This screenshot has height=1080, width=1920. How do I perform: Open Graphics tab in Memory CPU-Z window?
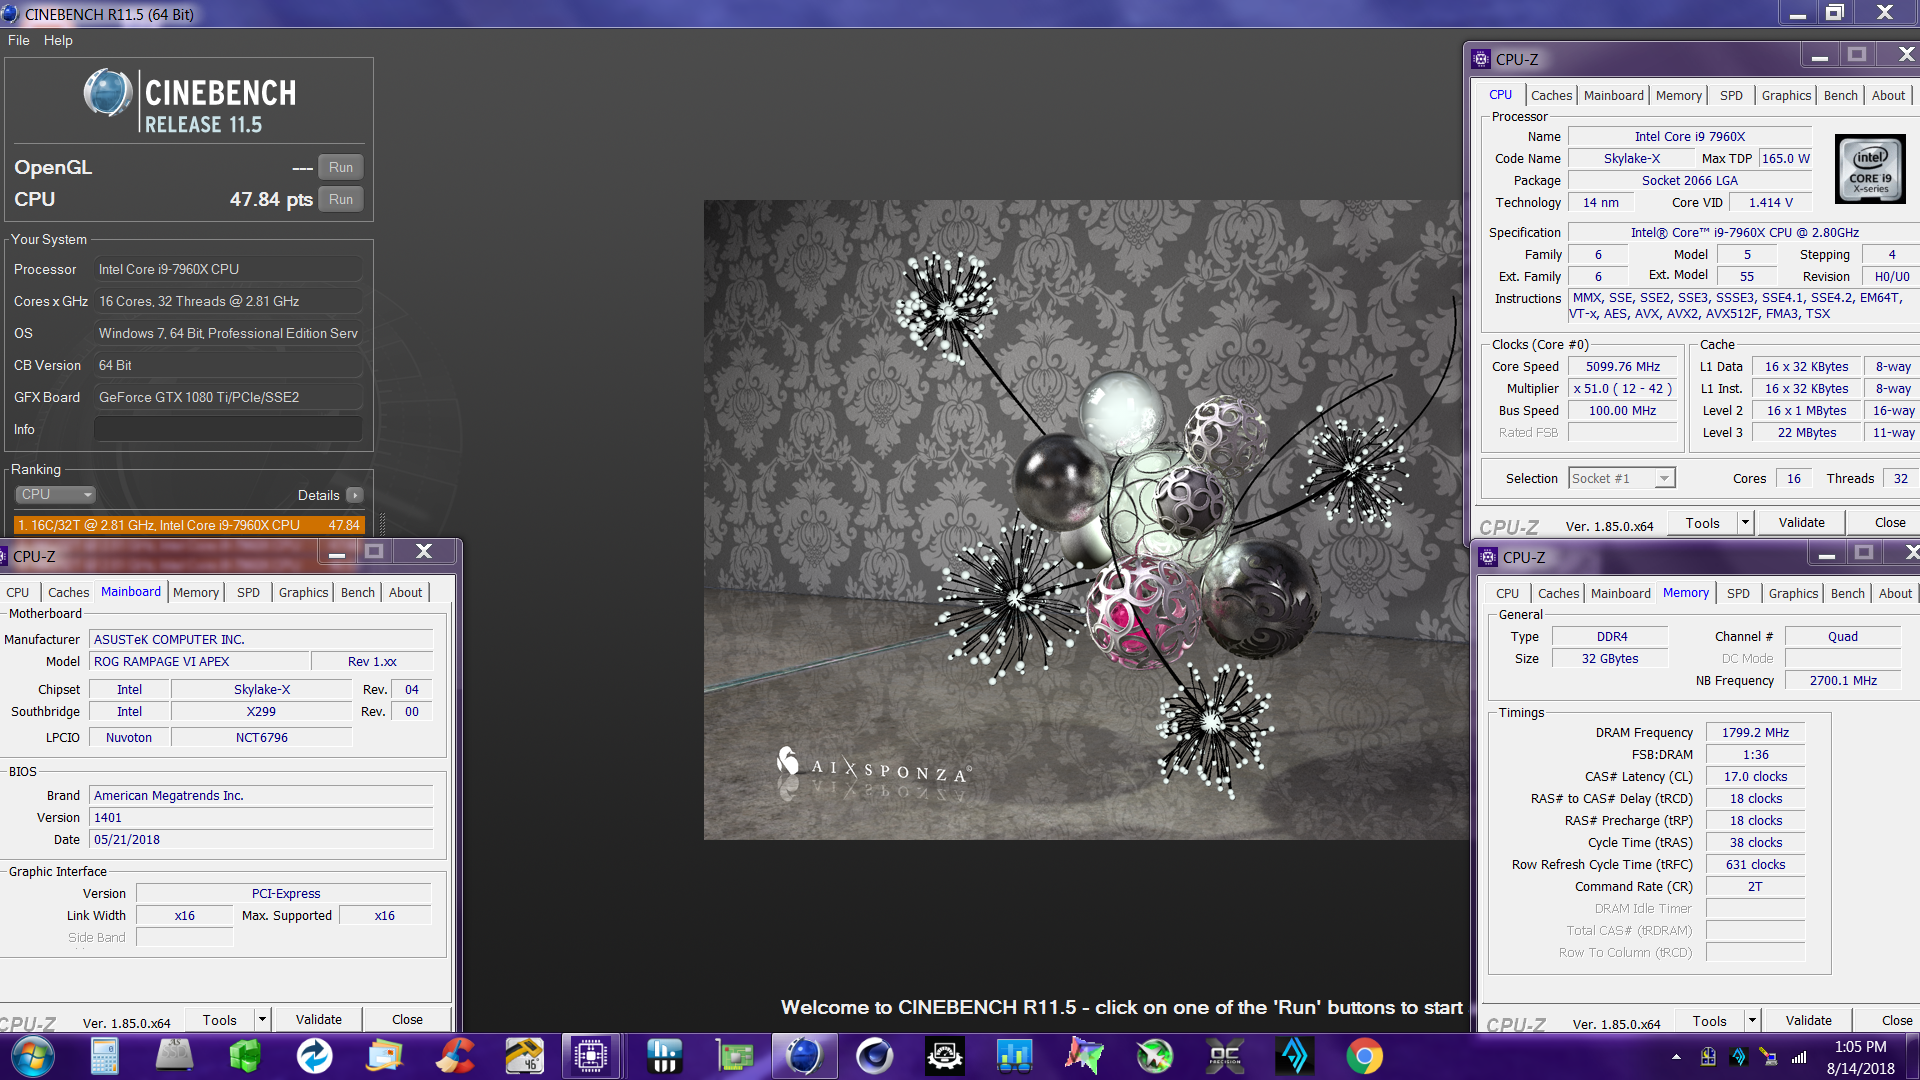coord(1793,593)
